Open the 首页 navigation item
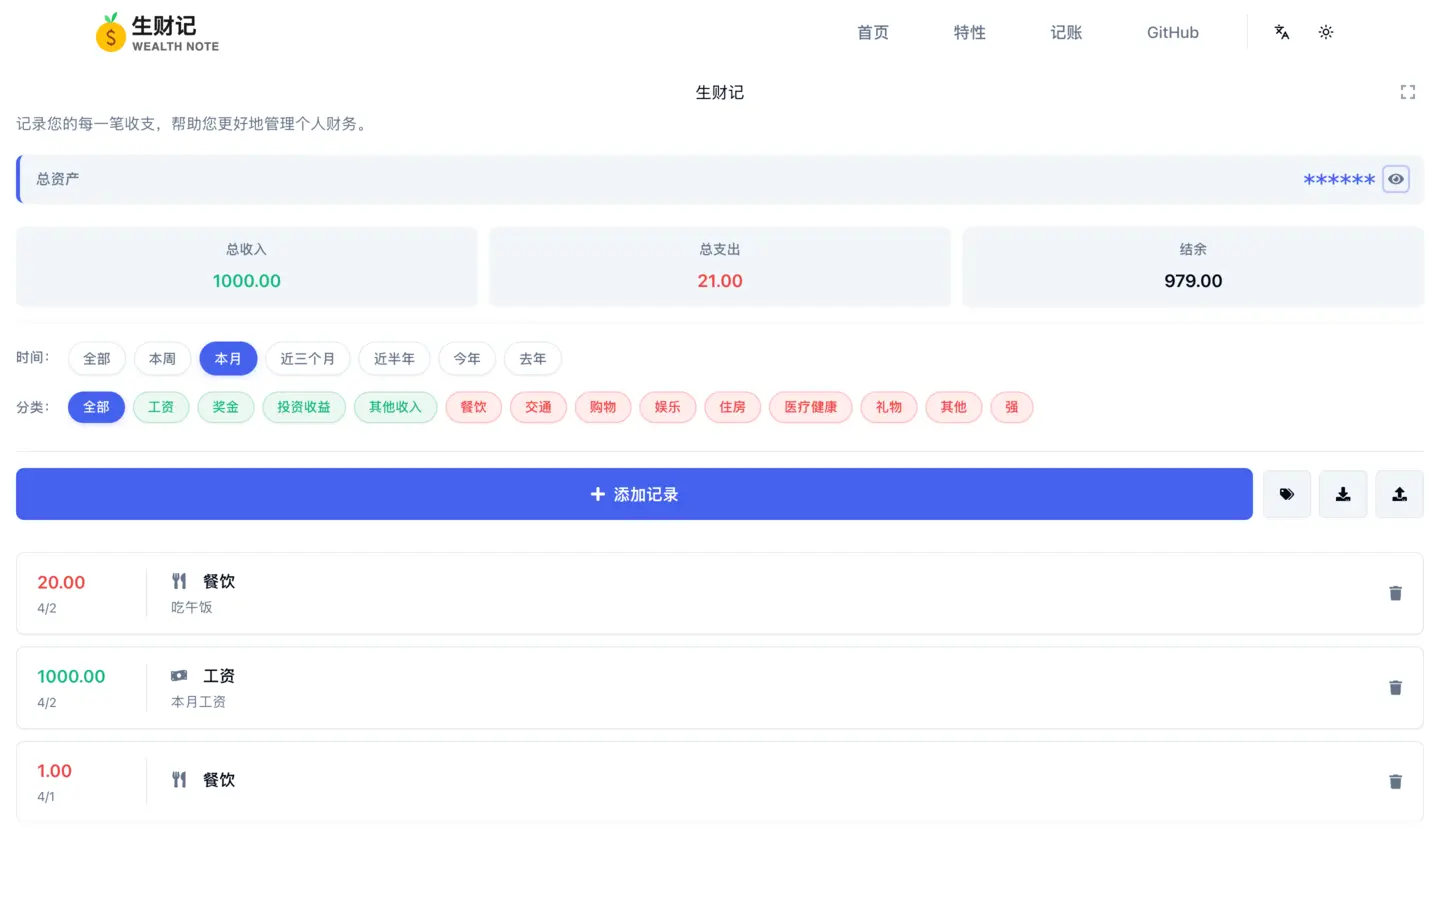The height and width of the screenshot is (900, 1440). 872,33
